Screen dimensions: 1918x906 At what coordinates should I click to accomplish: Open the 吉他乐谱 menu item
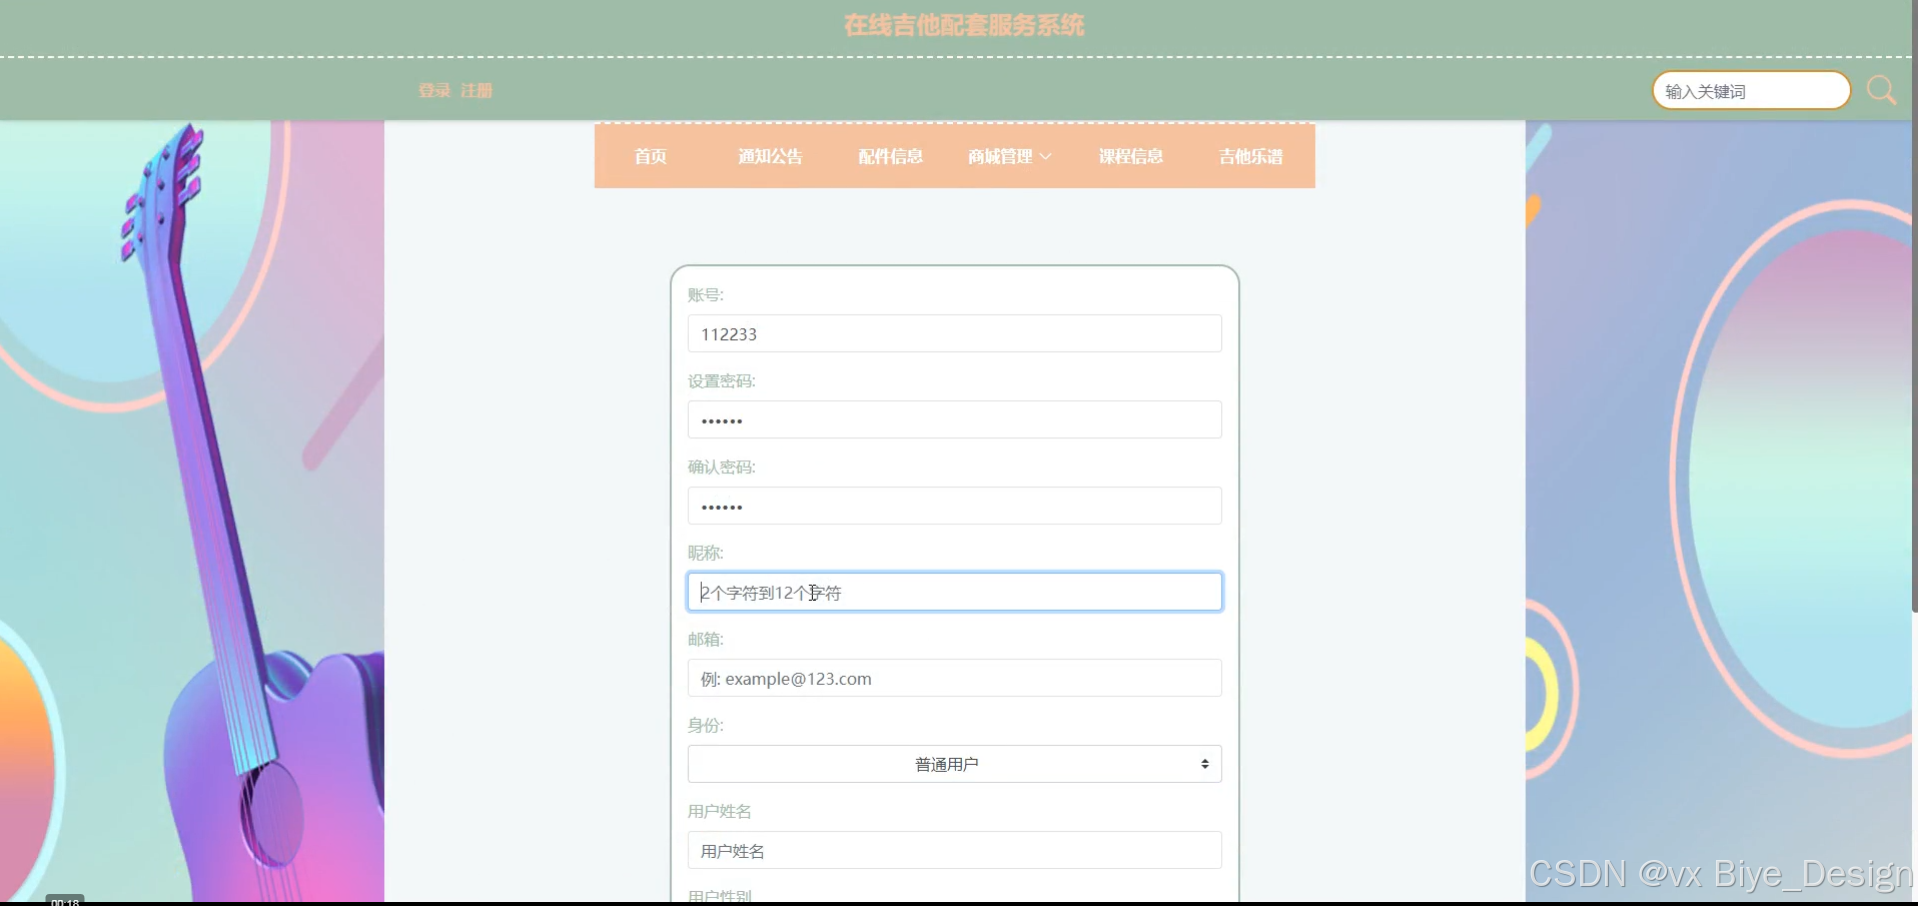(1250, 156)
